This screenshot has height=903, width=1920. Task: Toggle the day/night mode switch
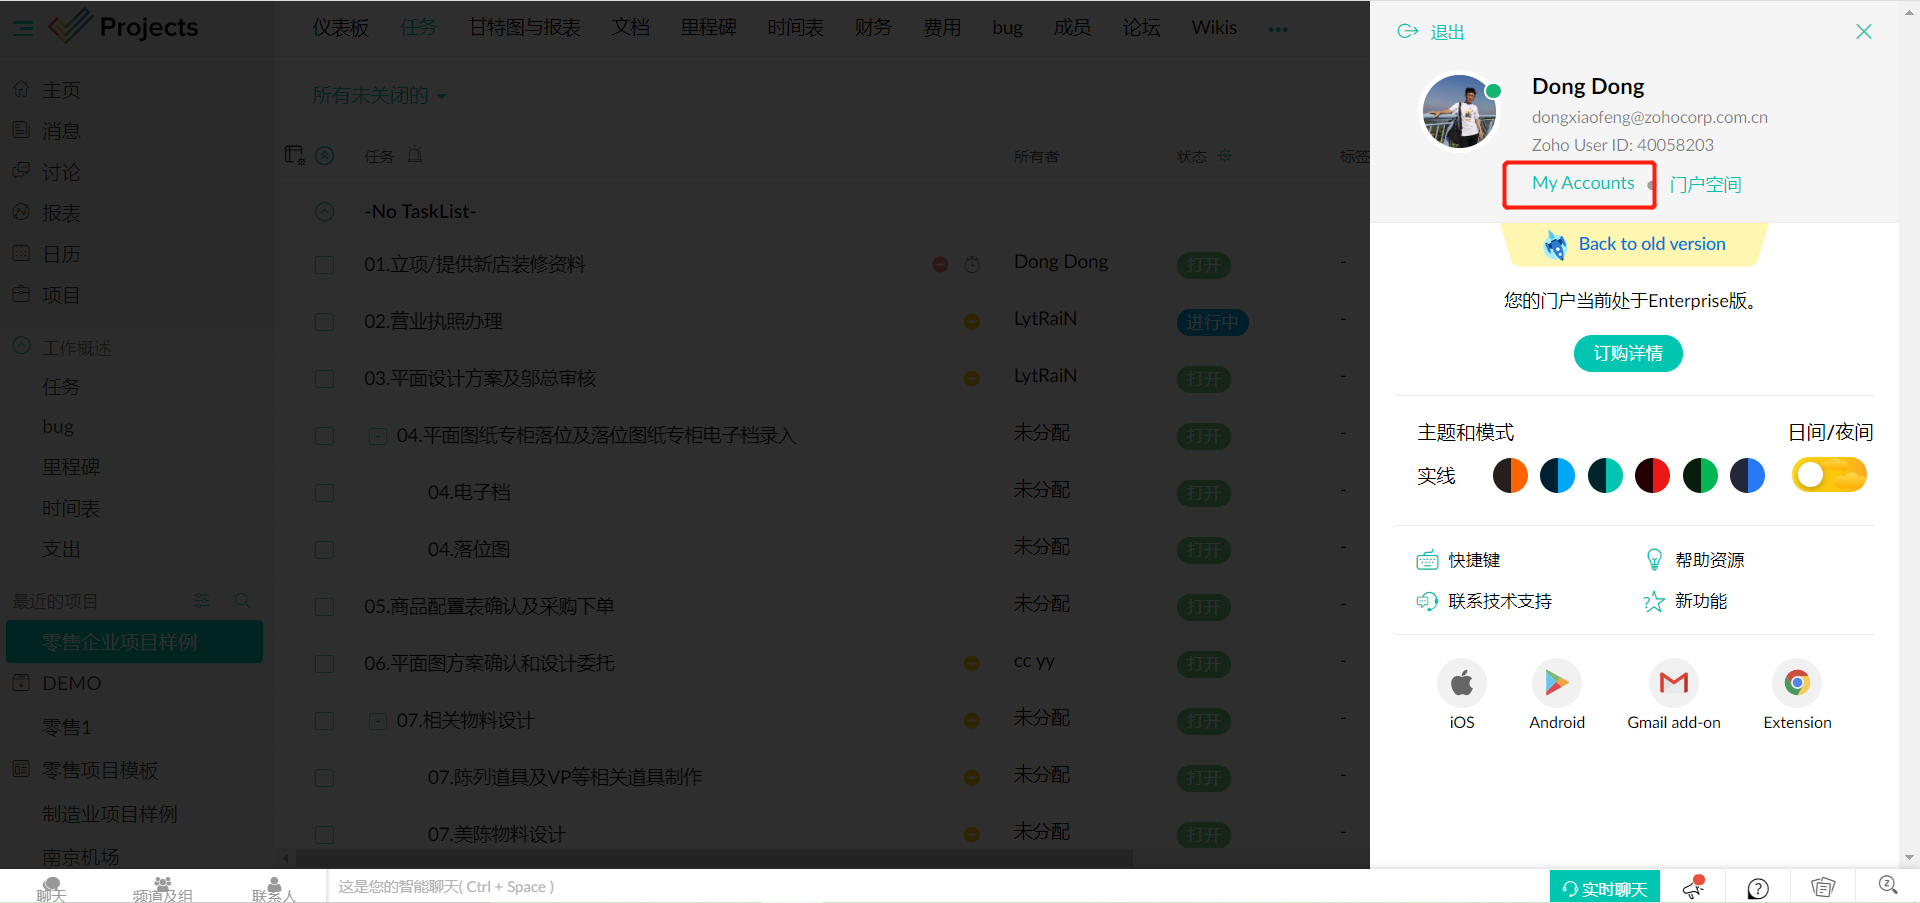point(1828,475)
